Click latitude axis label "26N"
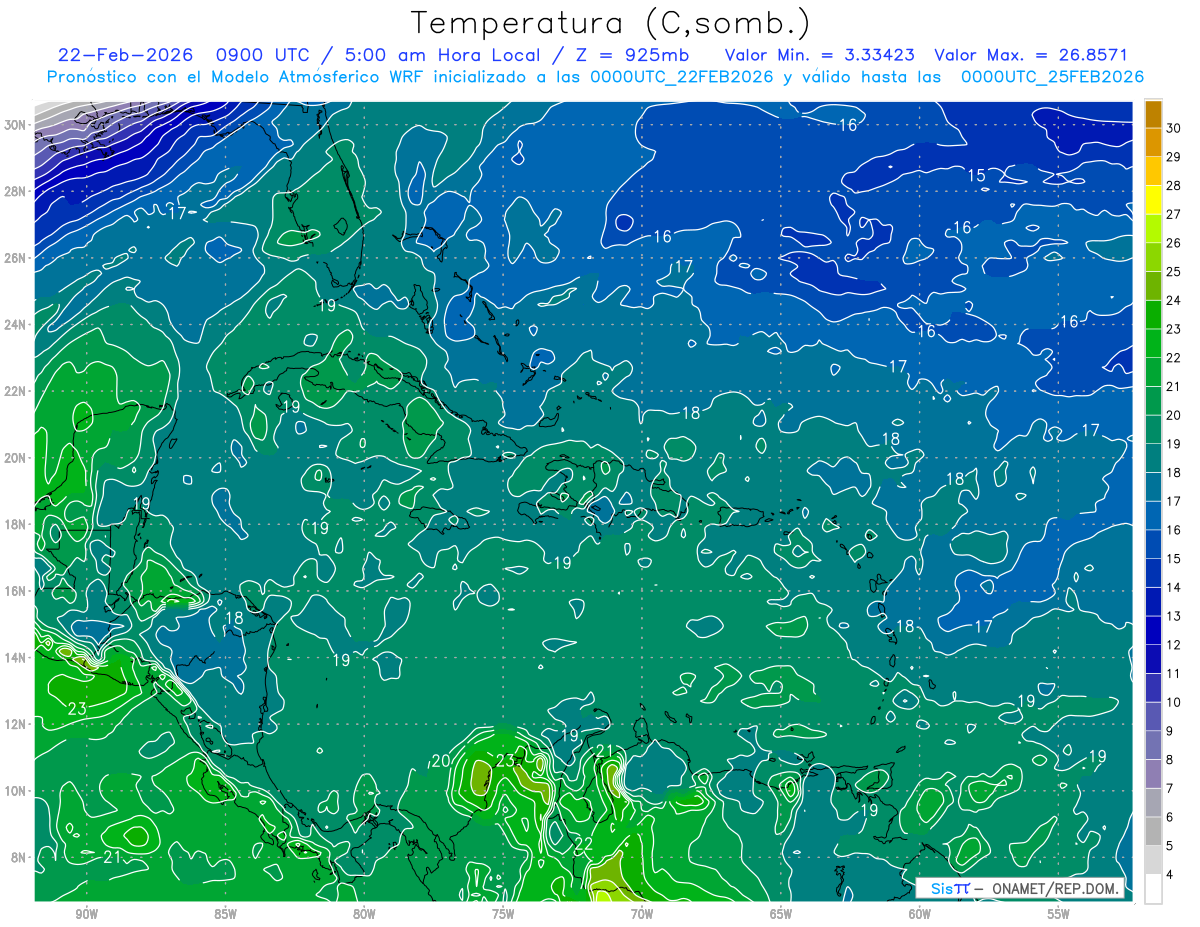 (15, 258)
